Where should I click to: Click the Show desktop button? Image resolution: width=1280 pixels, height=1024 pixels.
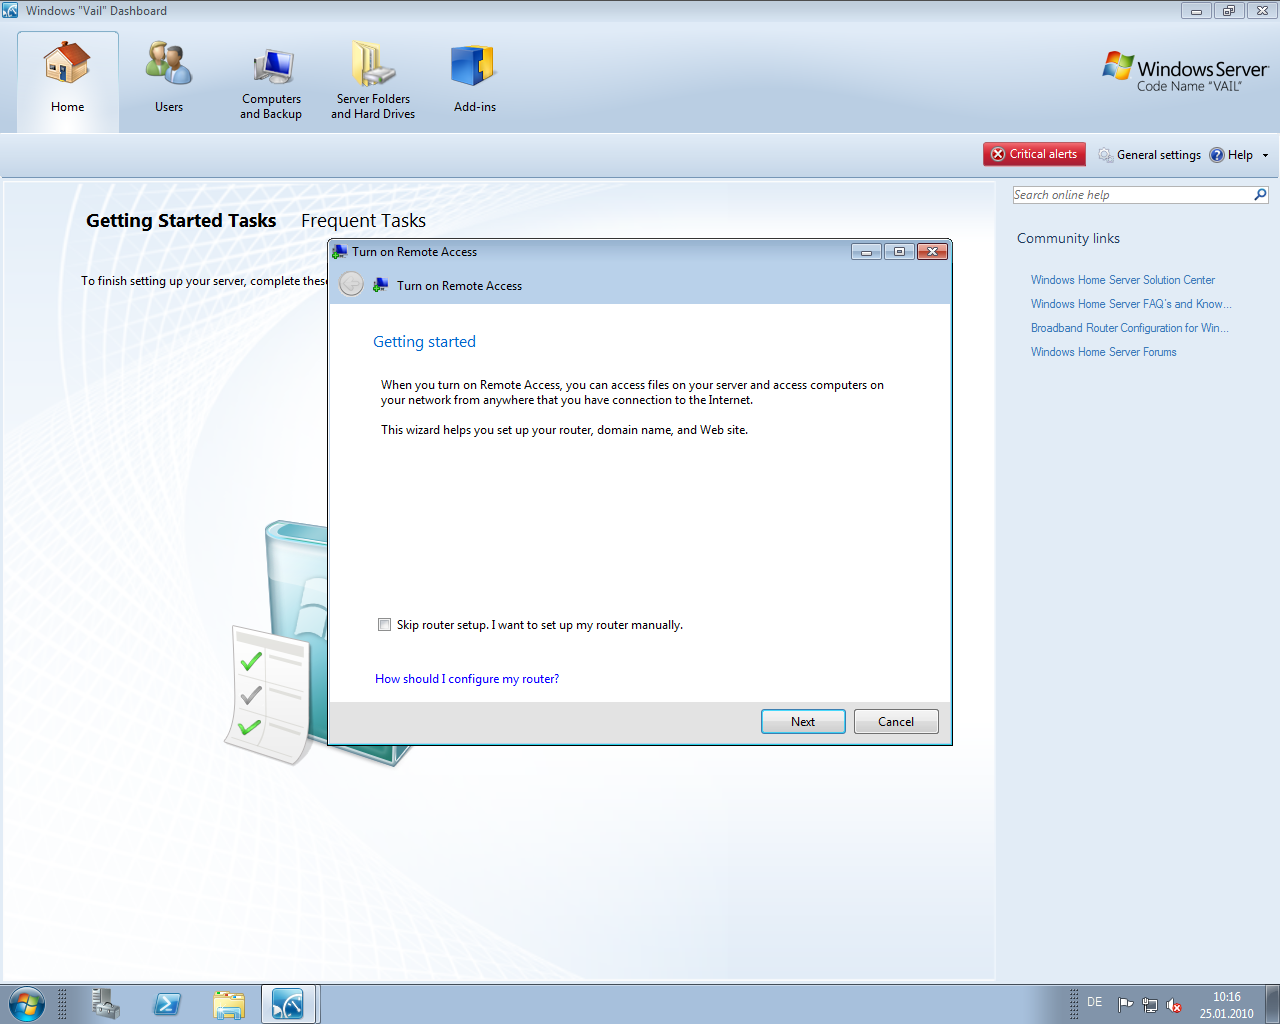1272,1004
